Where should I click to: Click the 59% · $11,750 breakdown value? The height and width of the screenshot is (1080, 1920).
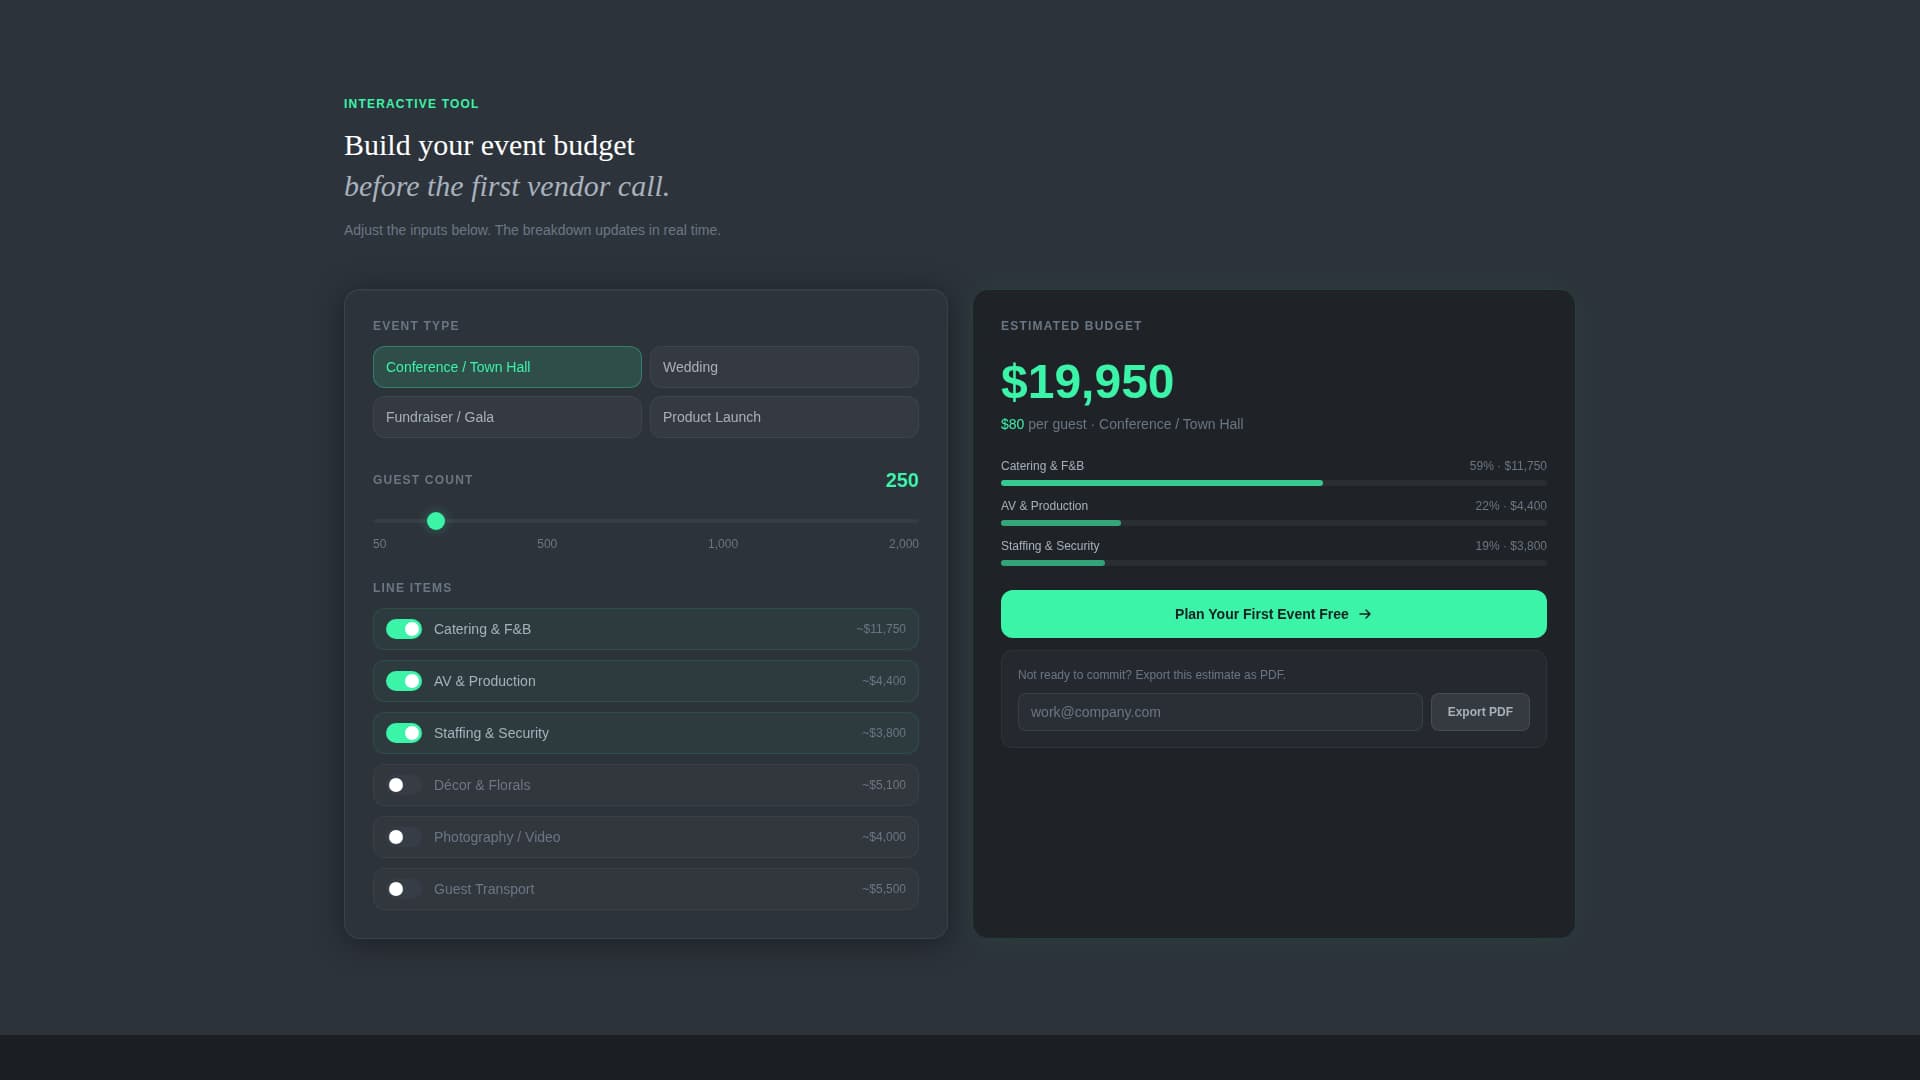[x=1508, y=466]
